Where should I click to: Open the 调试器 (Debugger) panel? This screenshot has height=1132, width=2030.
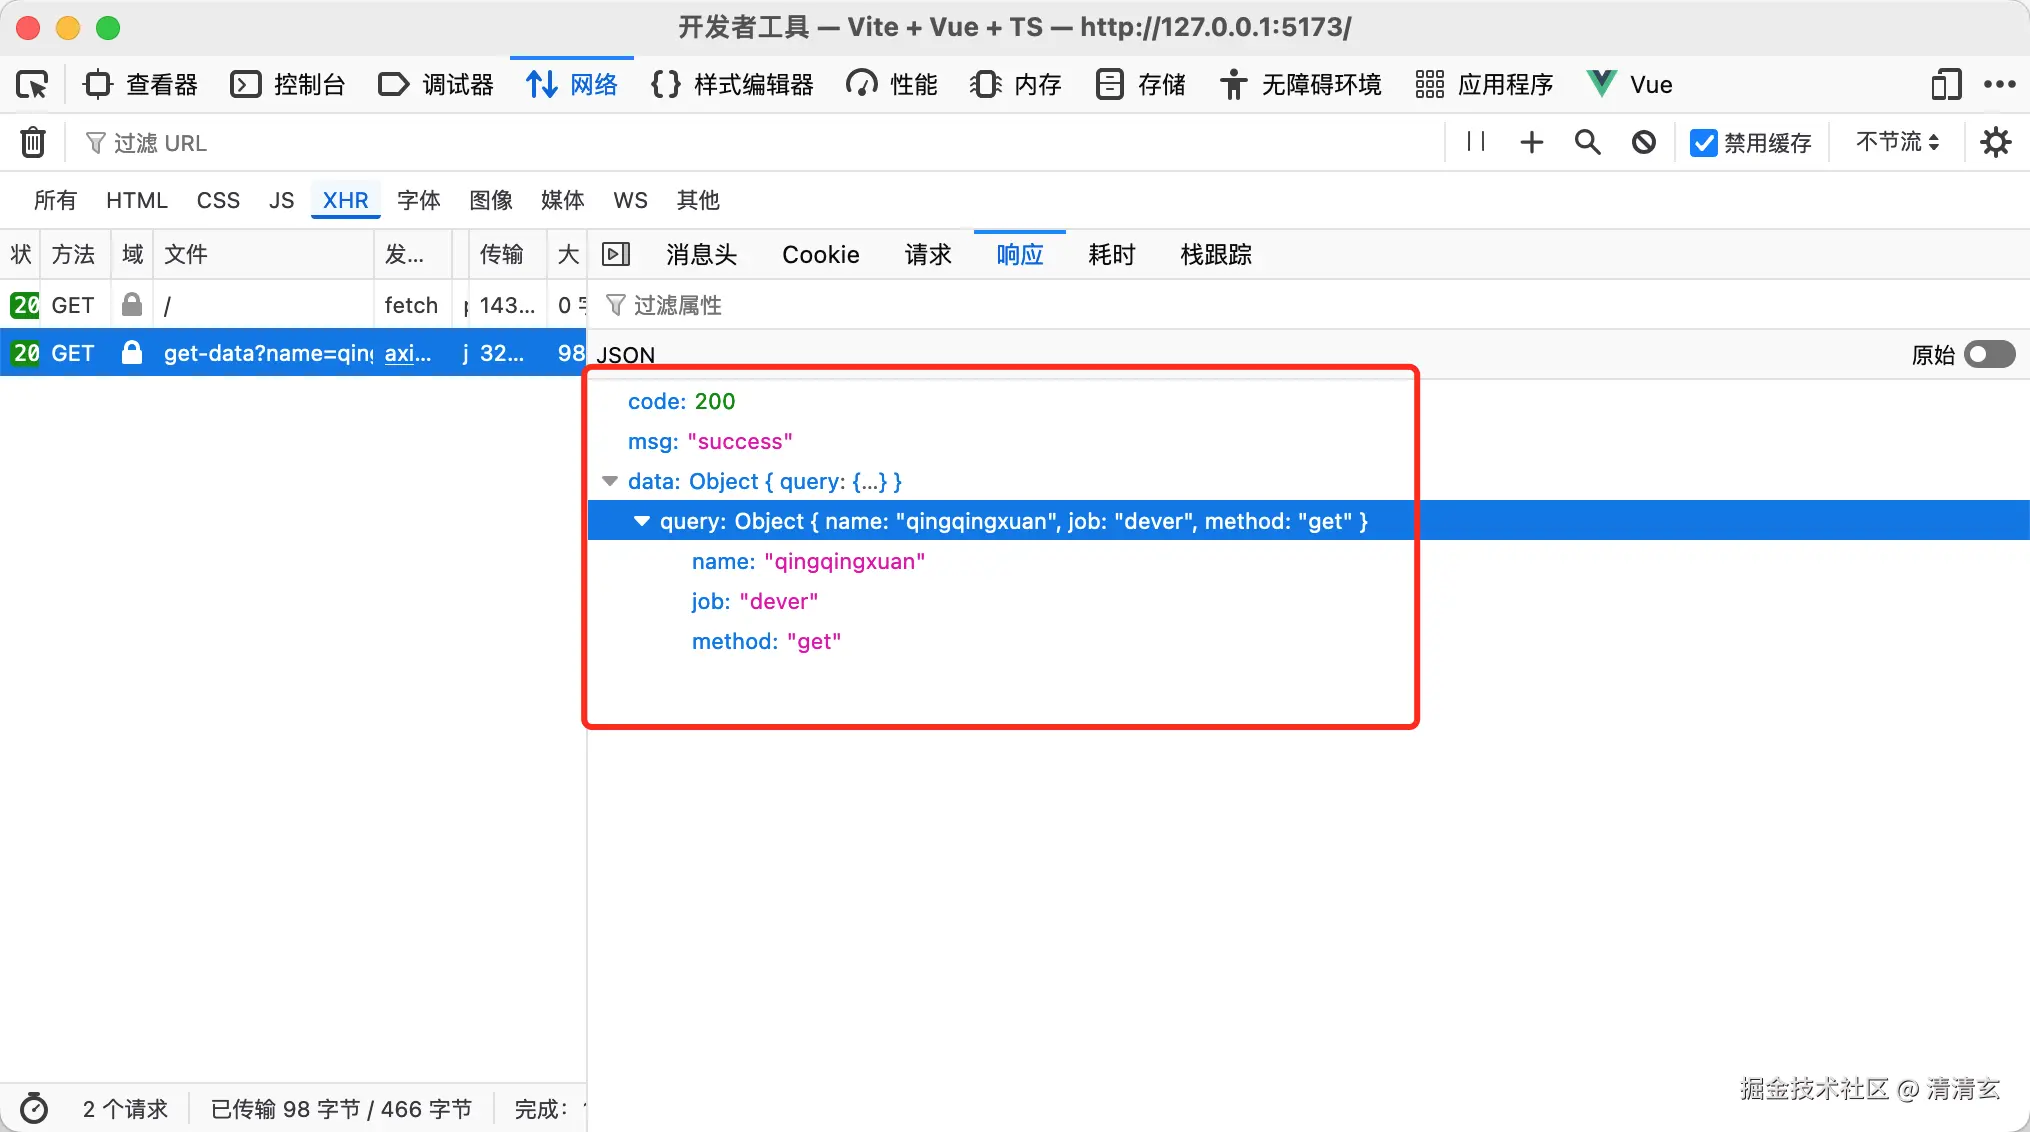[x=435, y=84]
